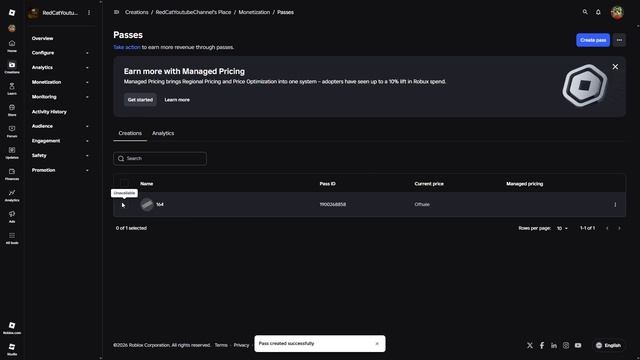The image size is (640, 360).
Task: Expand the Audience section
Action: [60, 126]
